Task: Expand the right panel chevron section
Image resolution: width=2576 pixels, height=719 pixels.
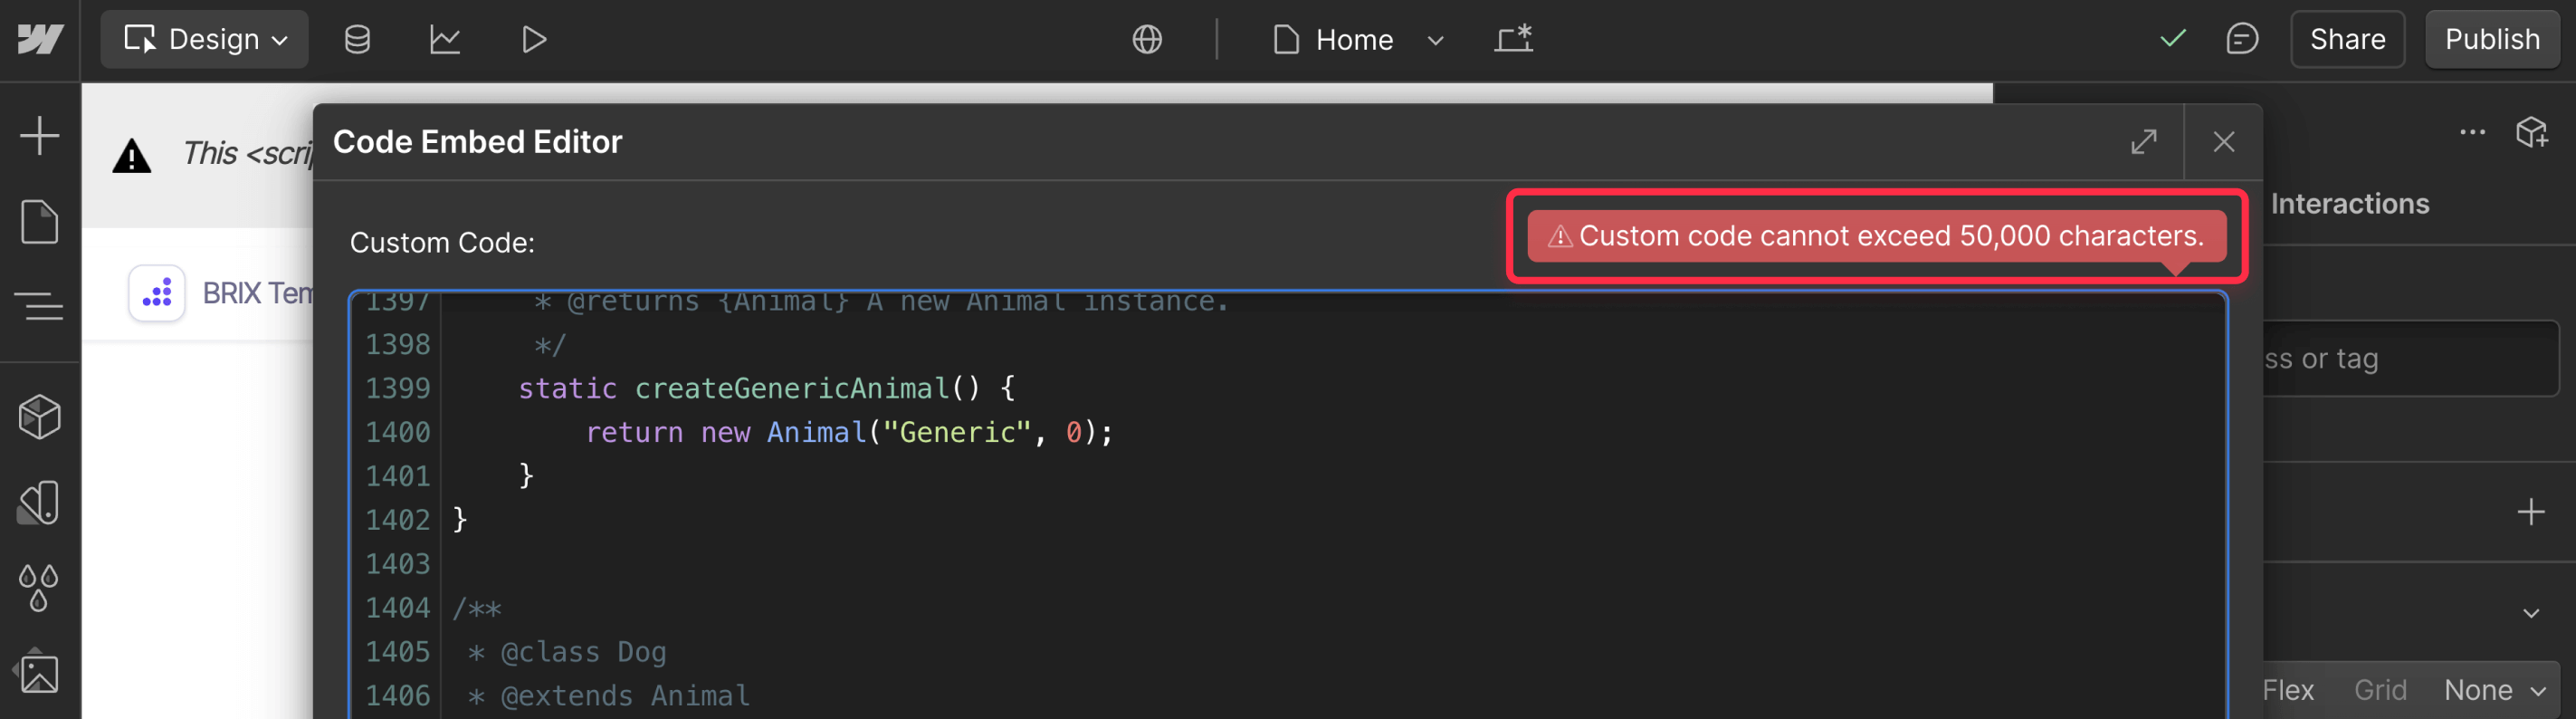Action: point(2530,613)
